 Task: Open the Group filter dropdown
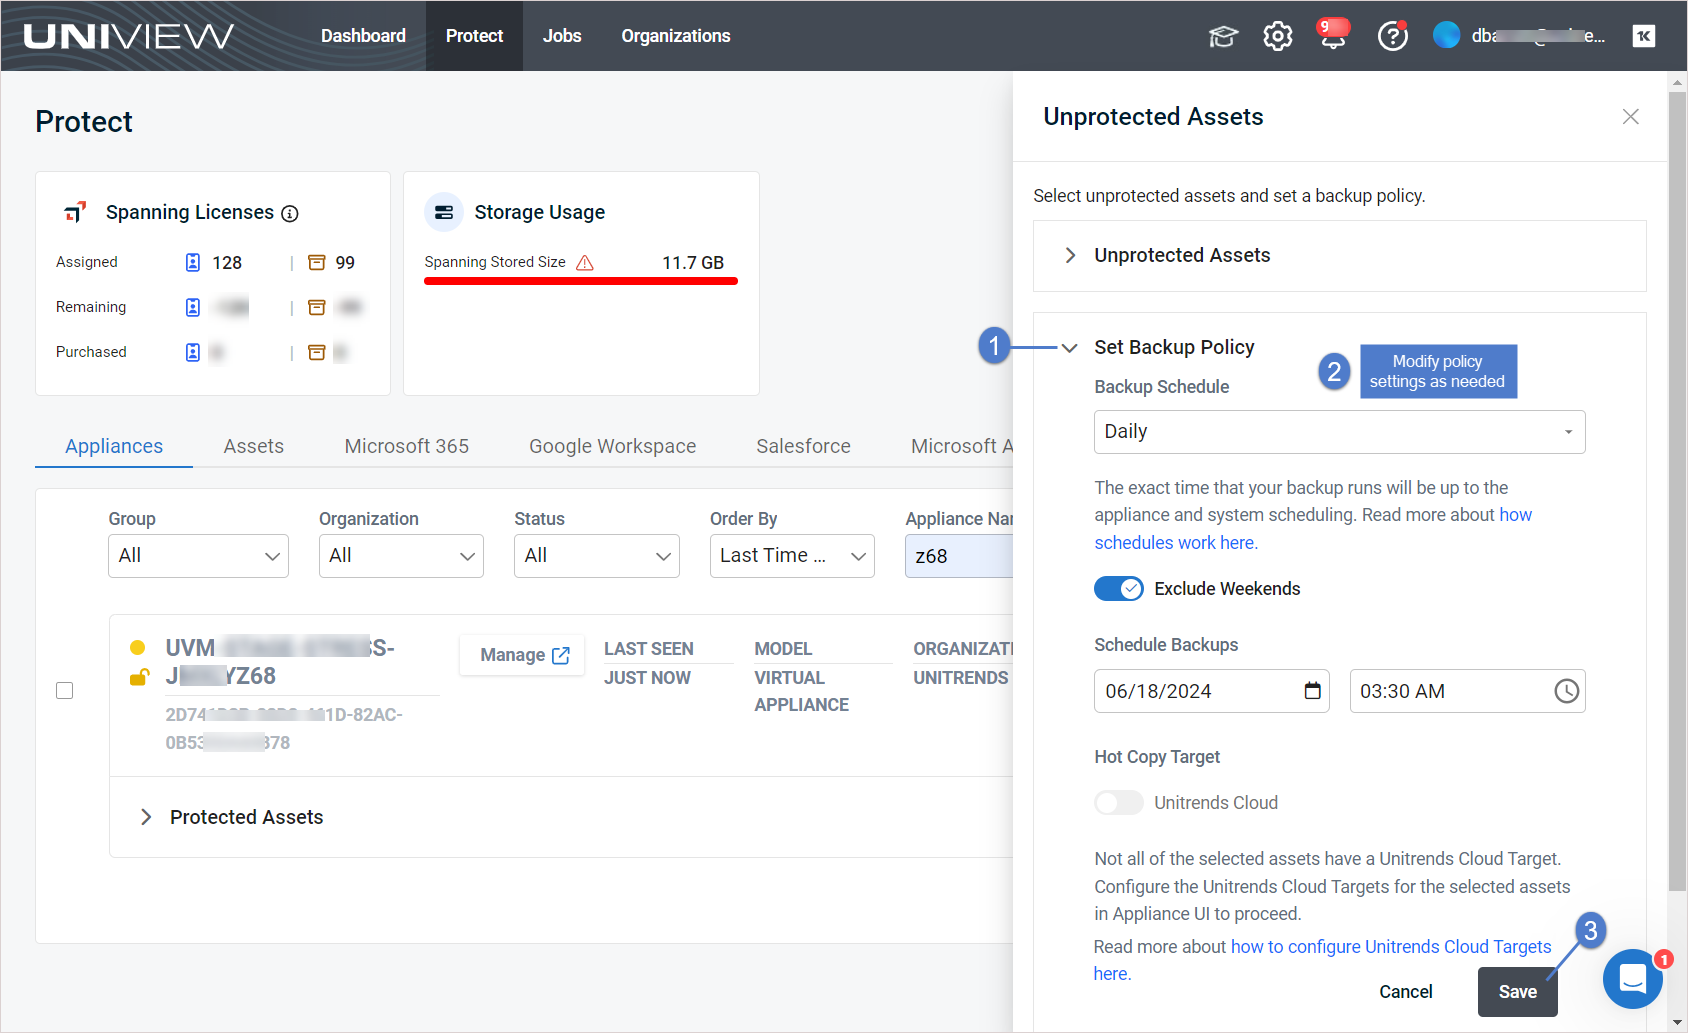198,556
